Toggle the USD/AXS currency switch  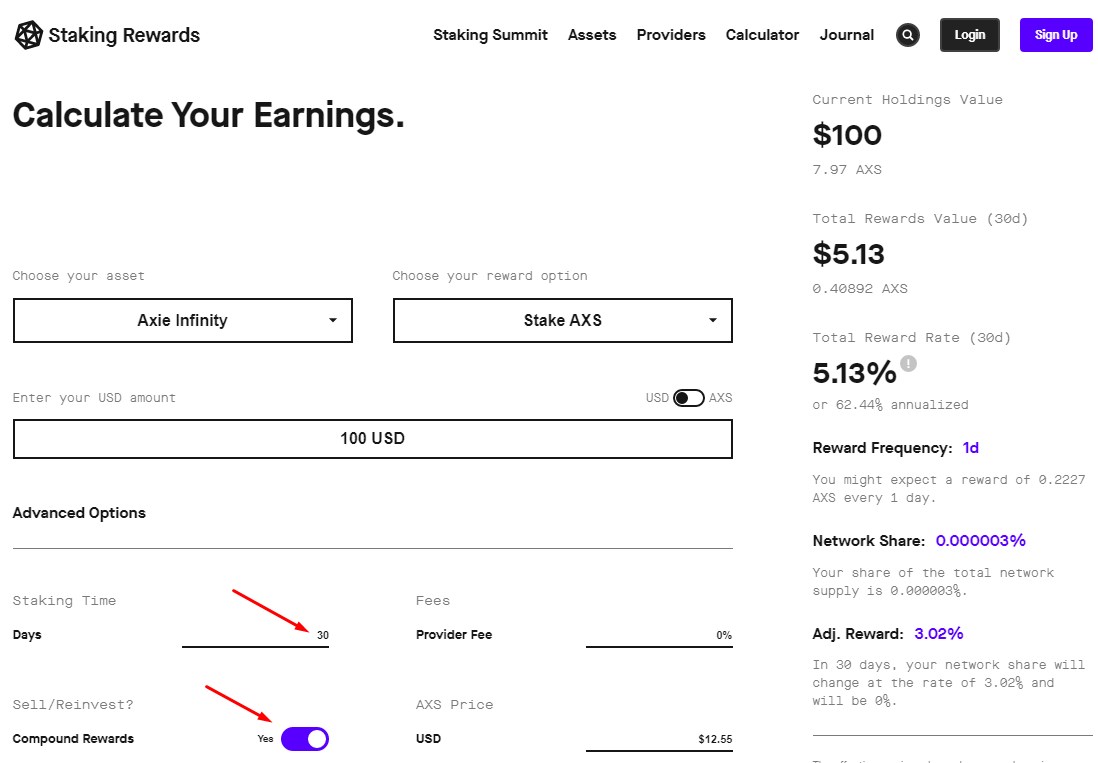[688, 398]
